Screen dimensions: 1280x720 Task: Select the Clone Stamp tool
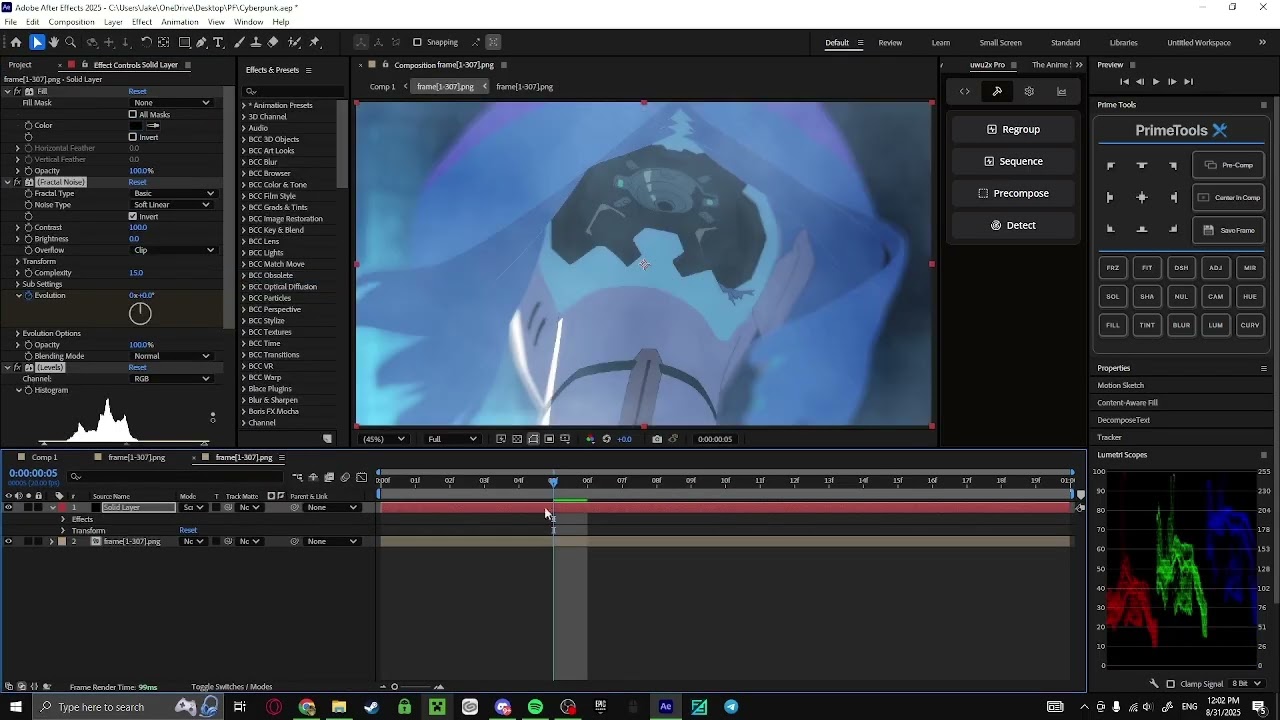pyautogui.click(x=256, y=42)
